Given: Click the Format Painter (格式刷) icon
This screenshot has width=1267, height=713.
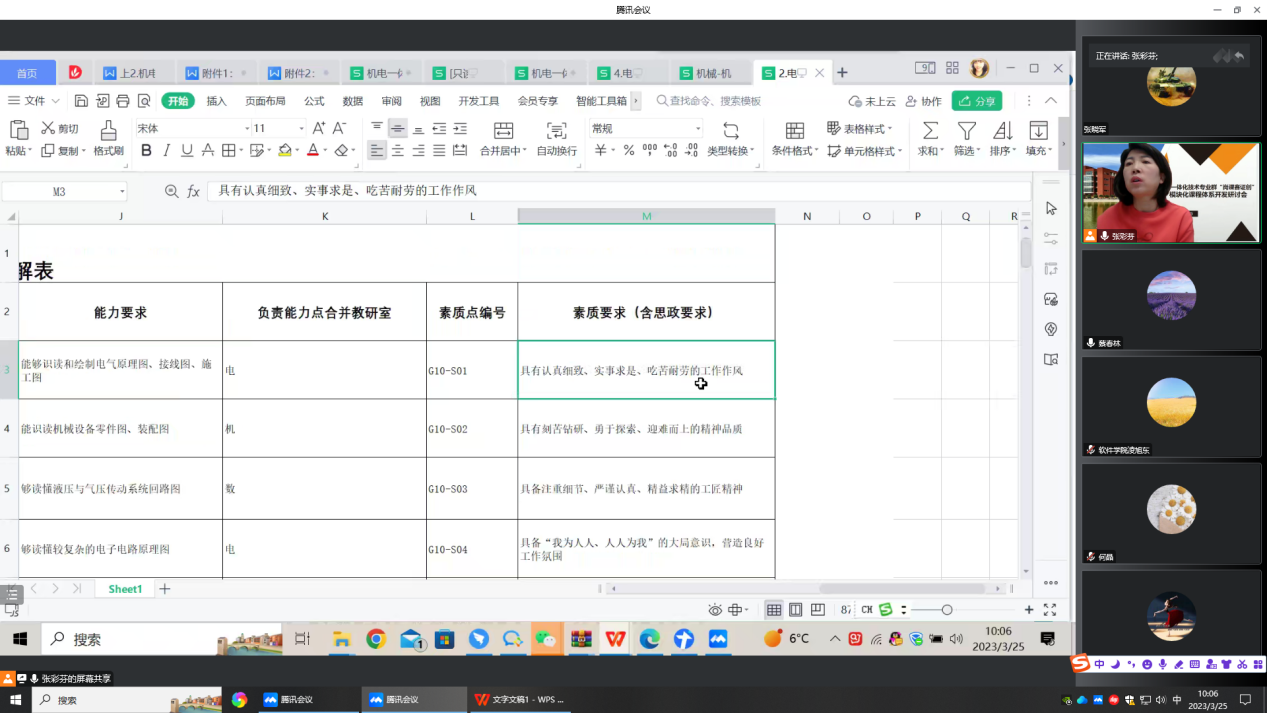Looking at the screenshot, I should 108,130.
